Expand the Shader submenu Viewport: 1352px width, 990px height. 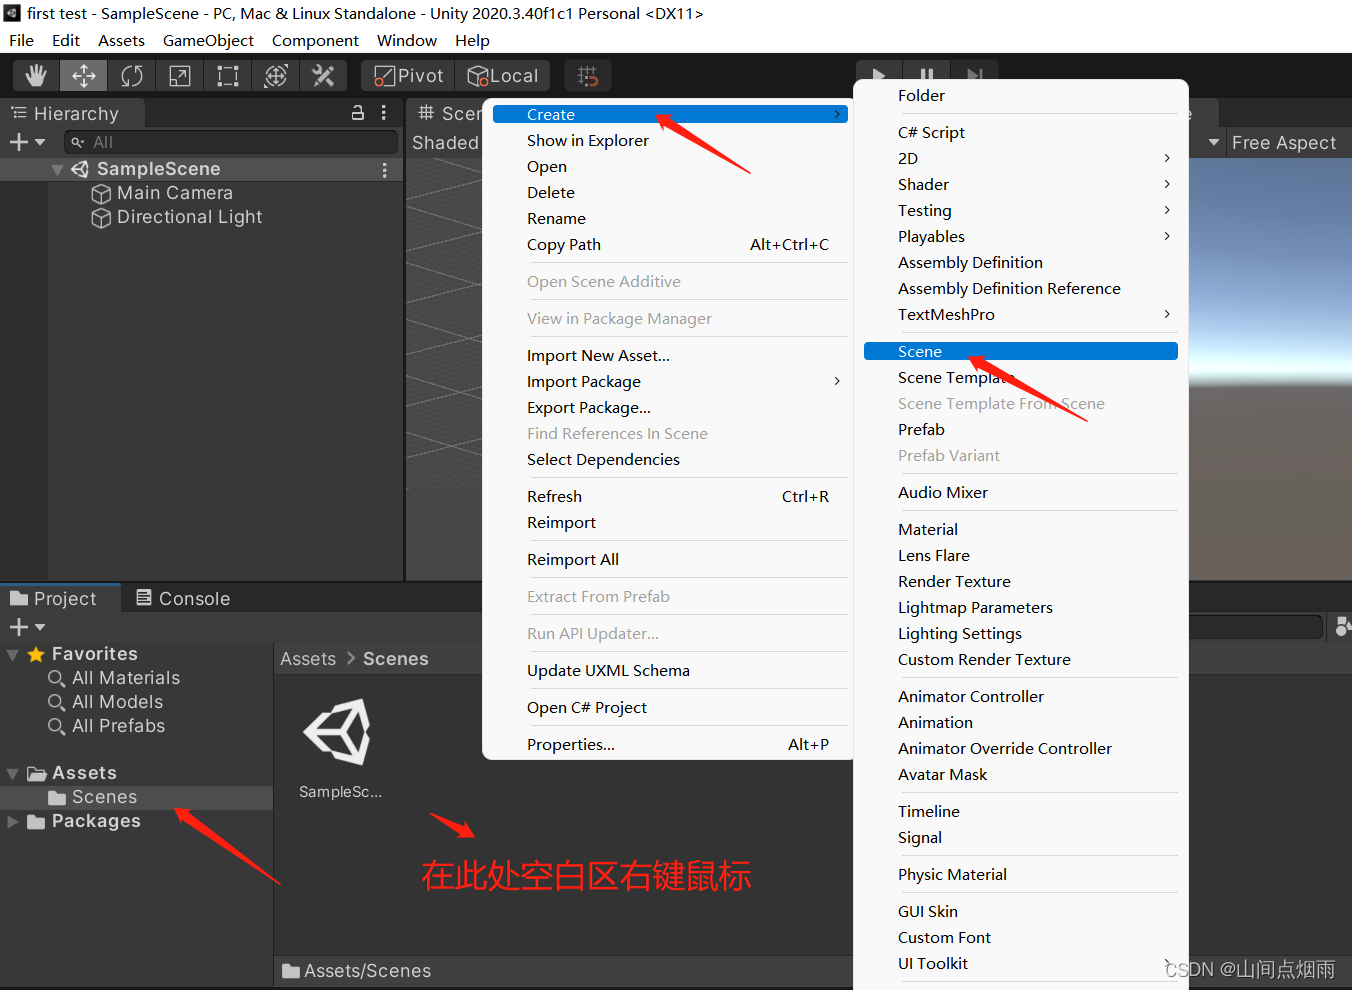tap(1020, 184)
